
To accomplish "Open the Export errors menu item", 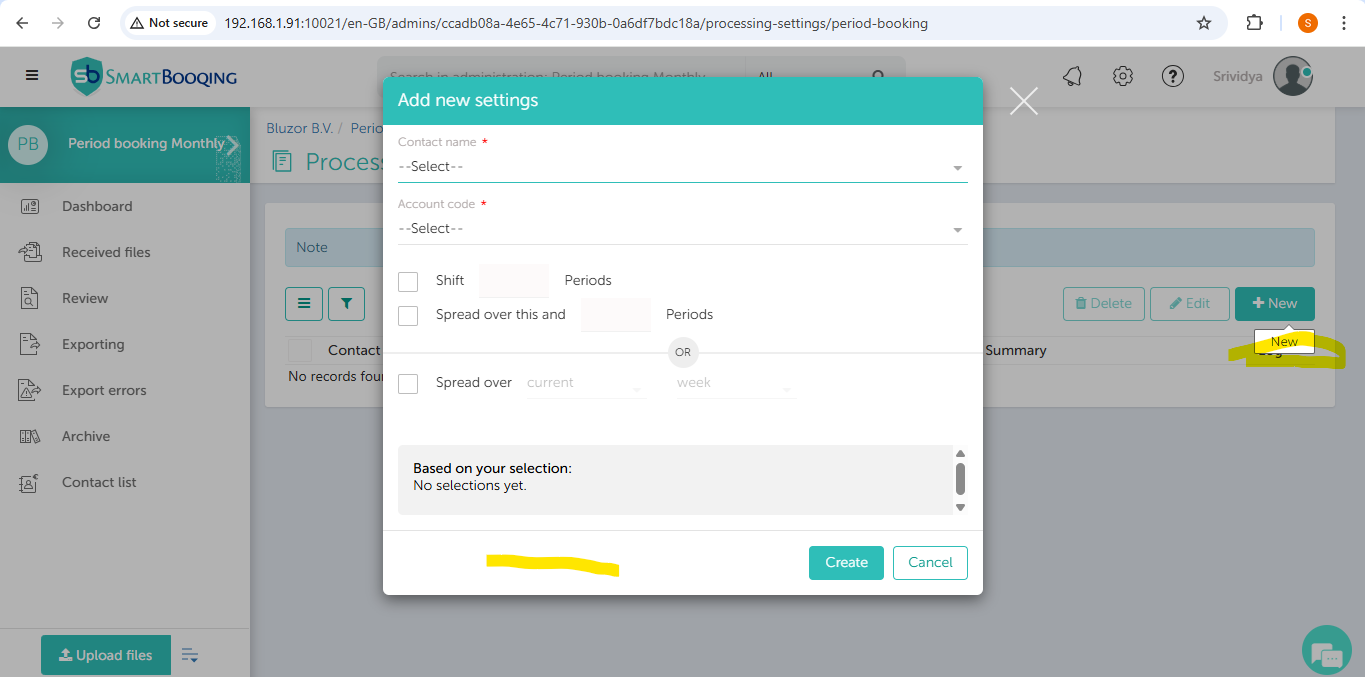I will coord(104,390).
